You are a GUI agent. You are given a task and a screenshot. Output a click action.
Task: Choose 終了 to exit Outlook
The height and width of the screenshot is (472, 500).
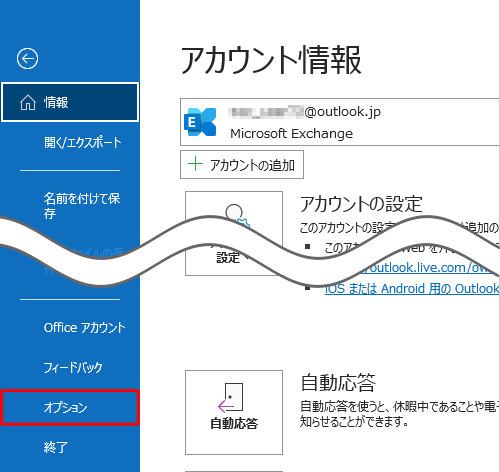(56, 447)
